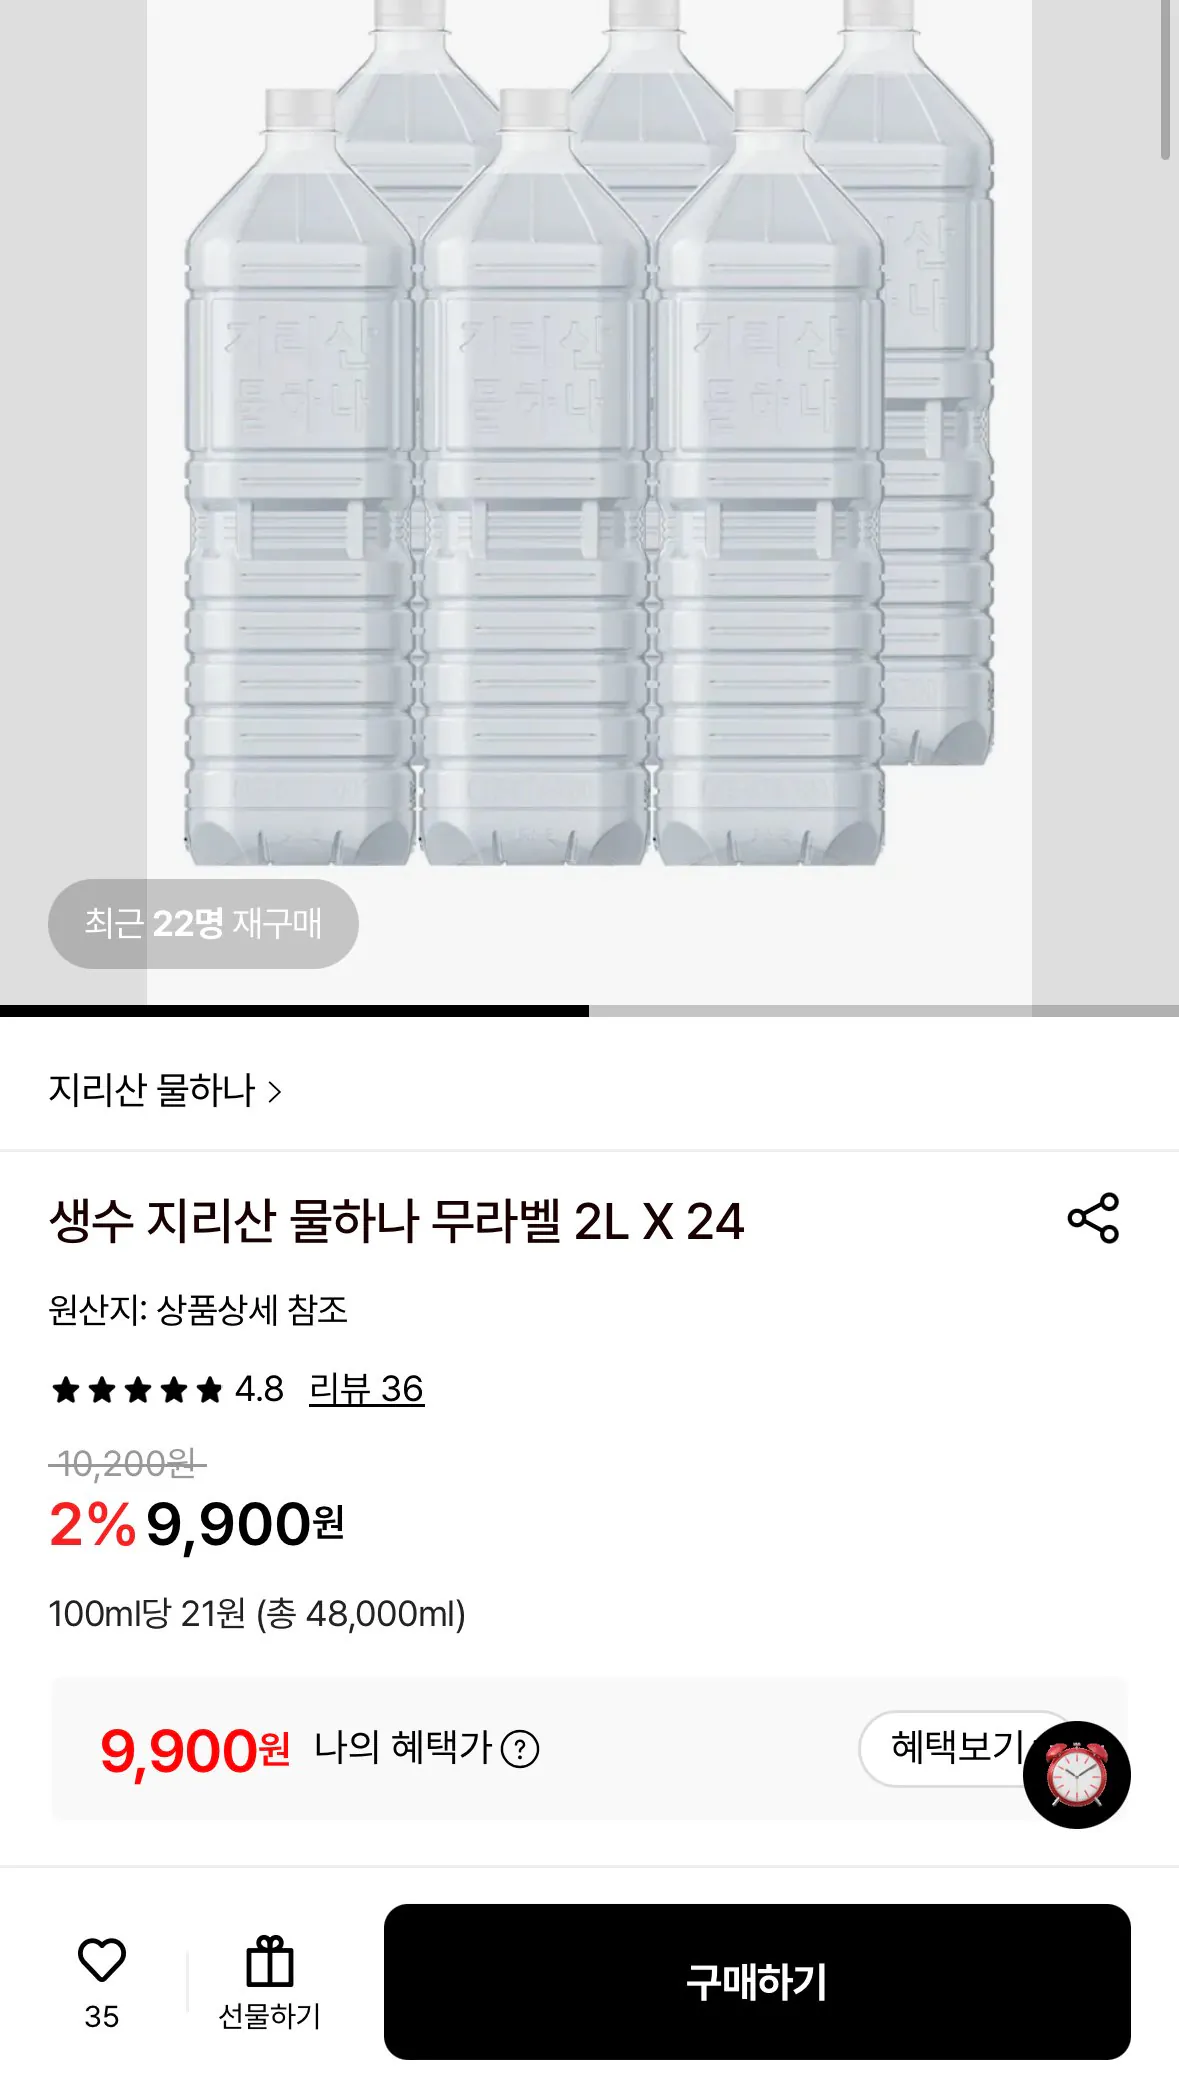
Task: View reviews via the 리뷰 36 link
Action: click(366, 1389)
